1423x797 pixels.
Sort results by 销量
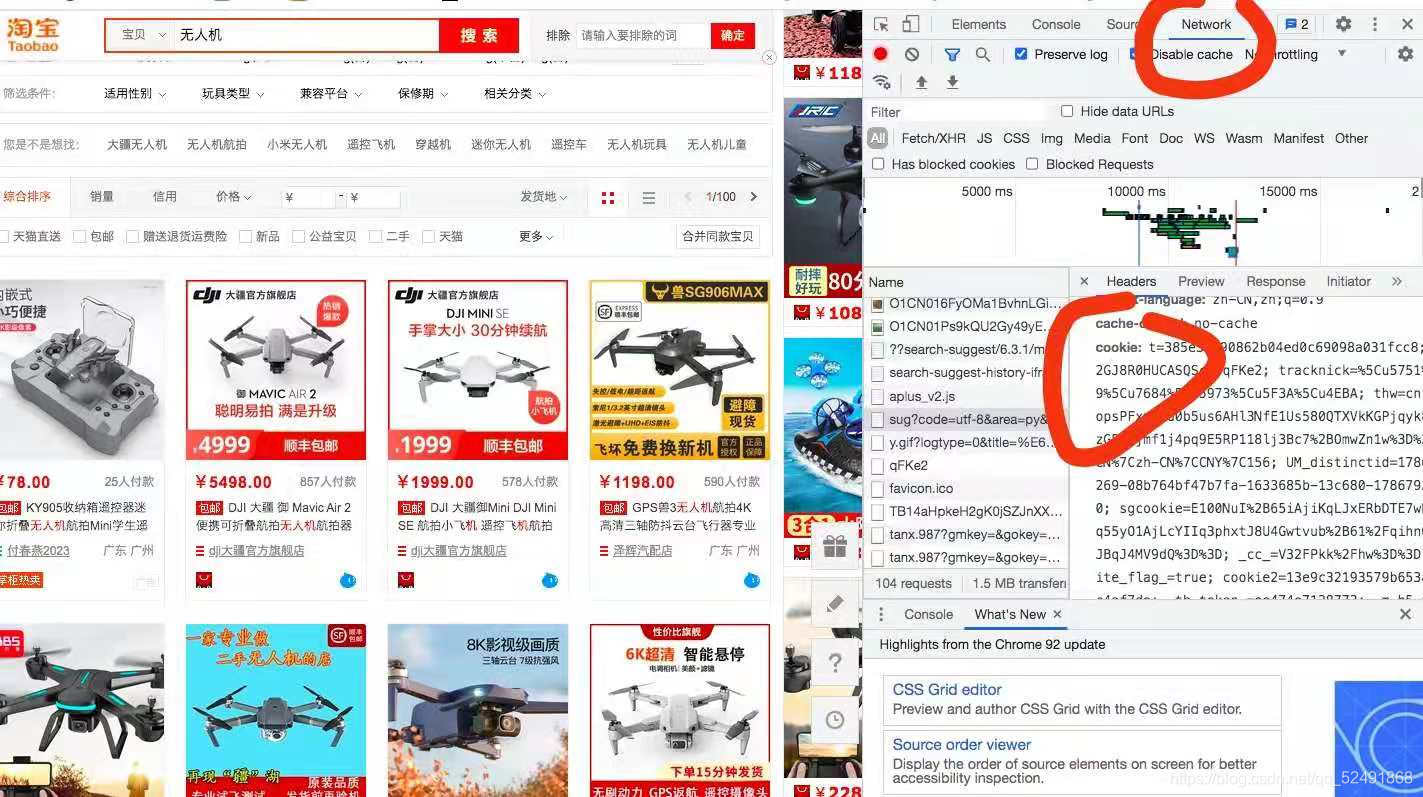click(102, 197)
